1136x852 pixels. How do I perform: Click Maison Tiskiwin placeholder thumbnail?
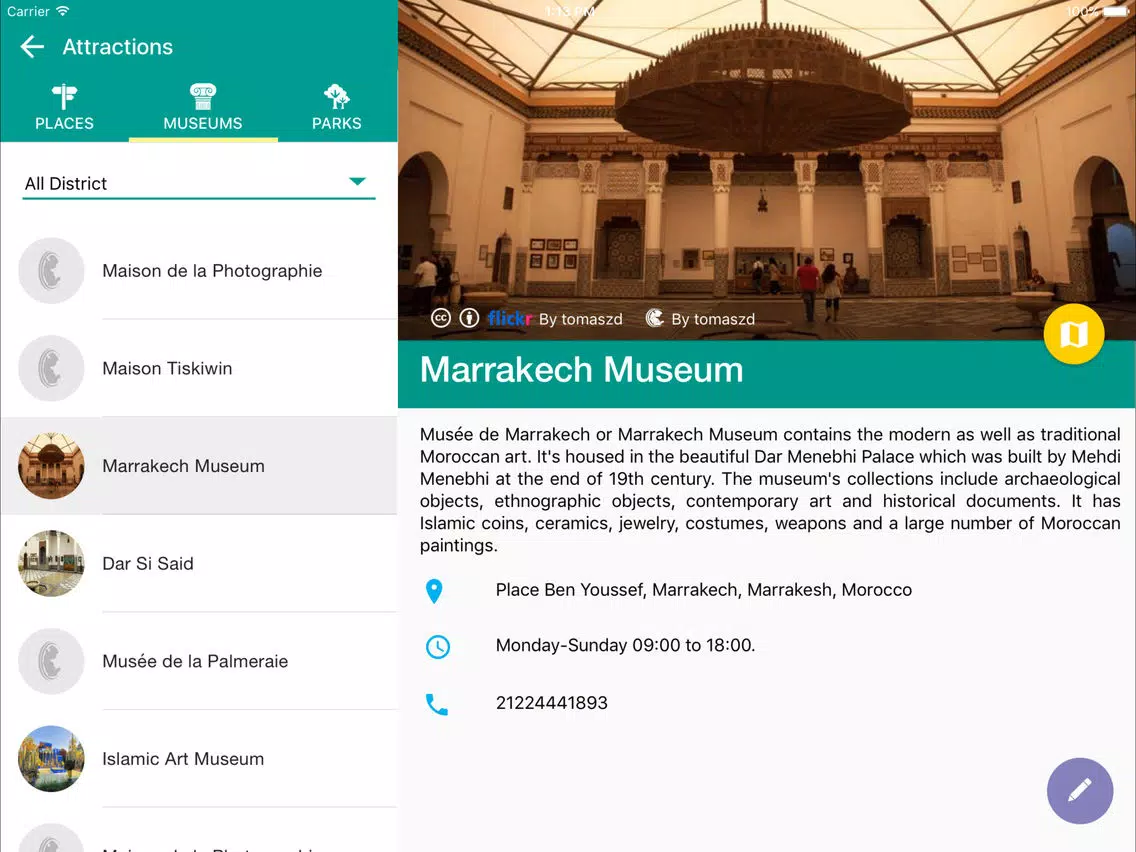[51, 368]
